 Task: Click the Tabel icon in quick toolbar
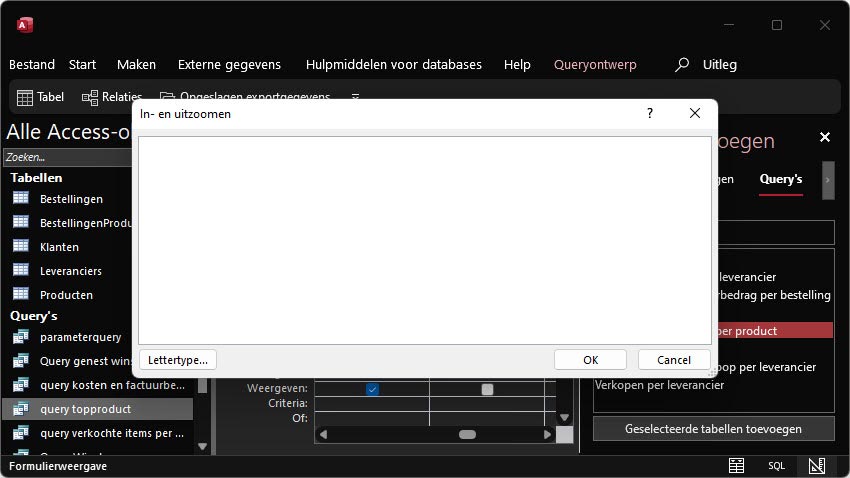coord(25,98)
